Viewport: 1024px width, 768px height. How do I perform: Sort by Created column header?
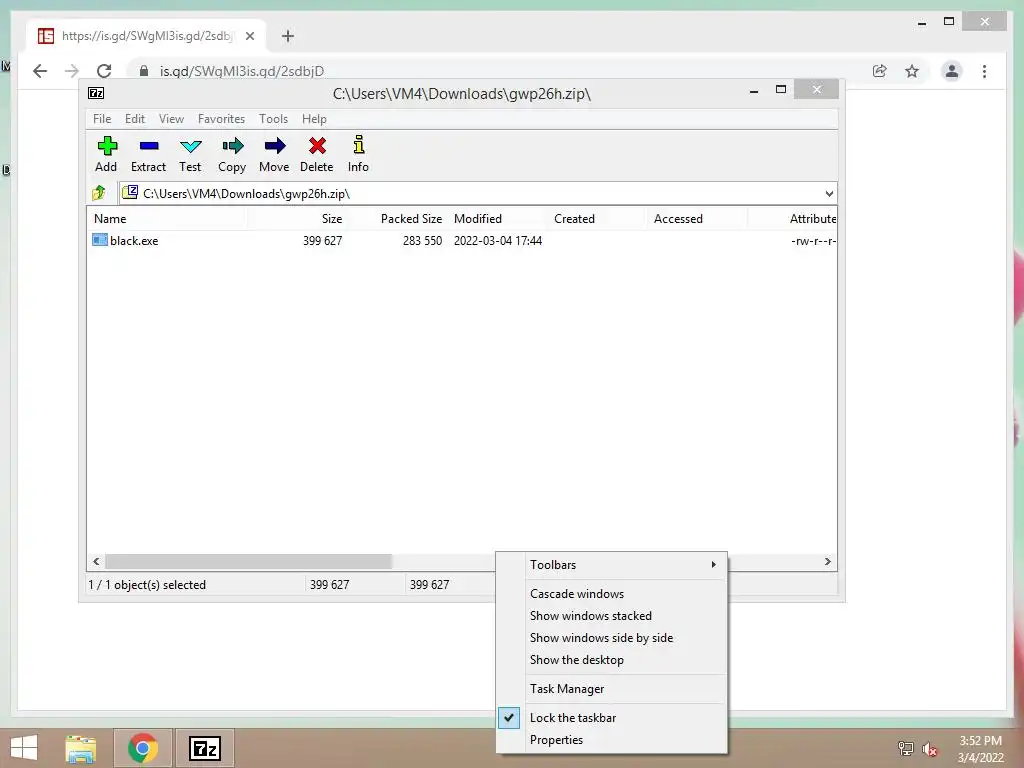[596, 219]
